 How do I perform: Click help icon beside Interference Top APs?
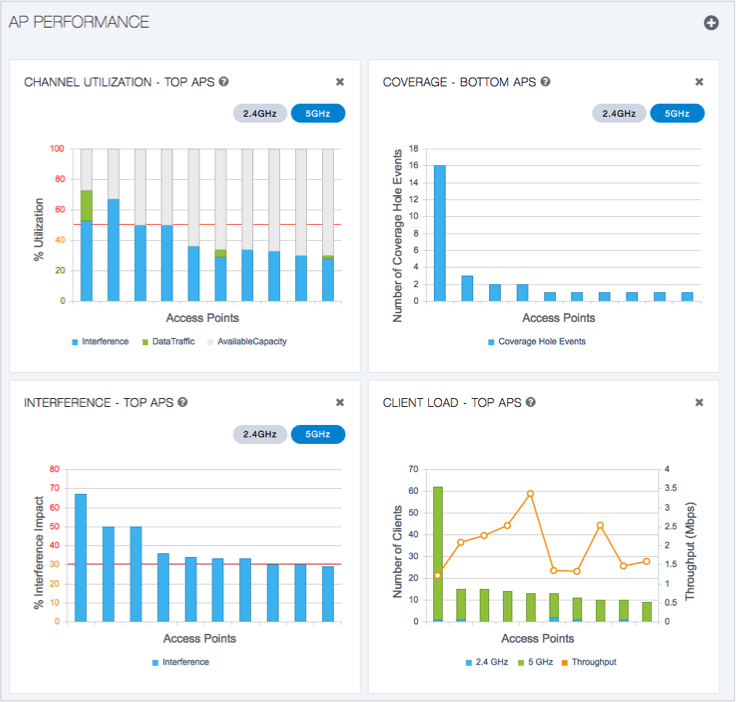pyautogui.click(x=183, y=403)
